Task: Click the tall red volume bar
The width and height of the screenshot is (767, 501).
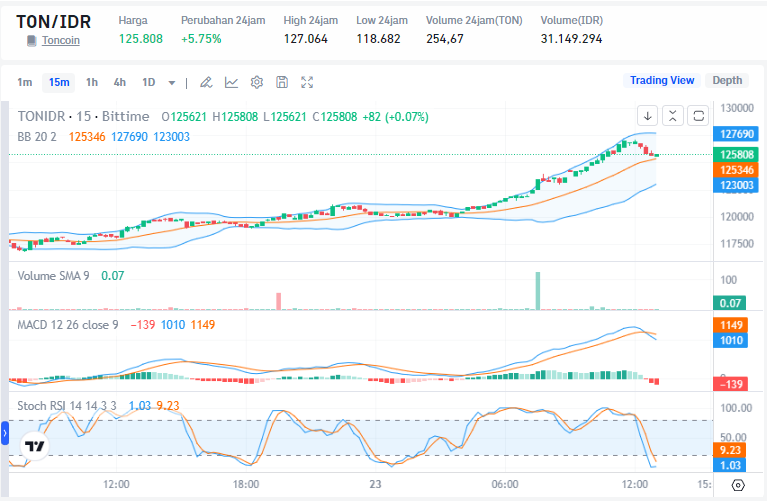Action: (x=279, y=301)
